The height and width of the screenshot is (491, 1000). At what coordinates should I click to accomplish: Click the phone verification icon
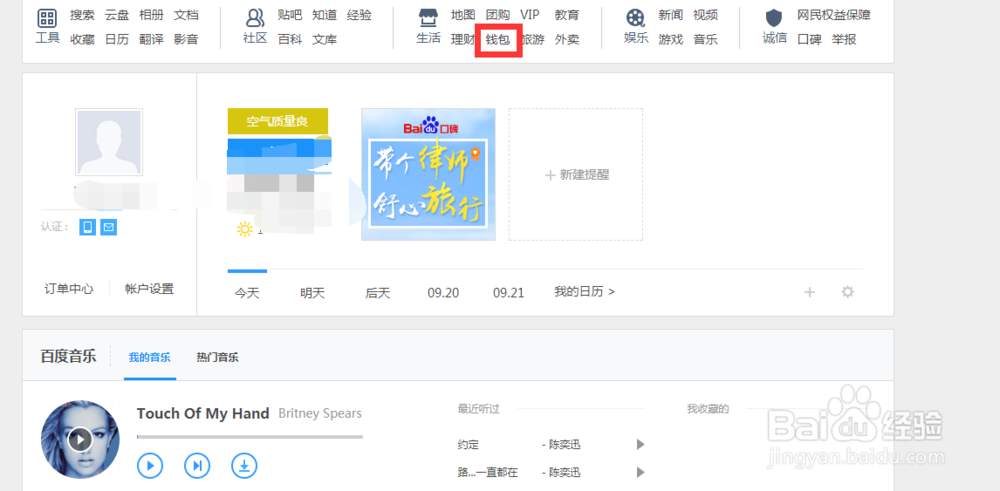coord(87,227)
